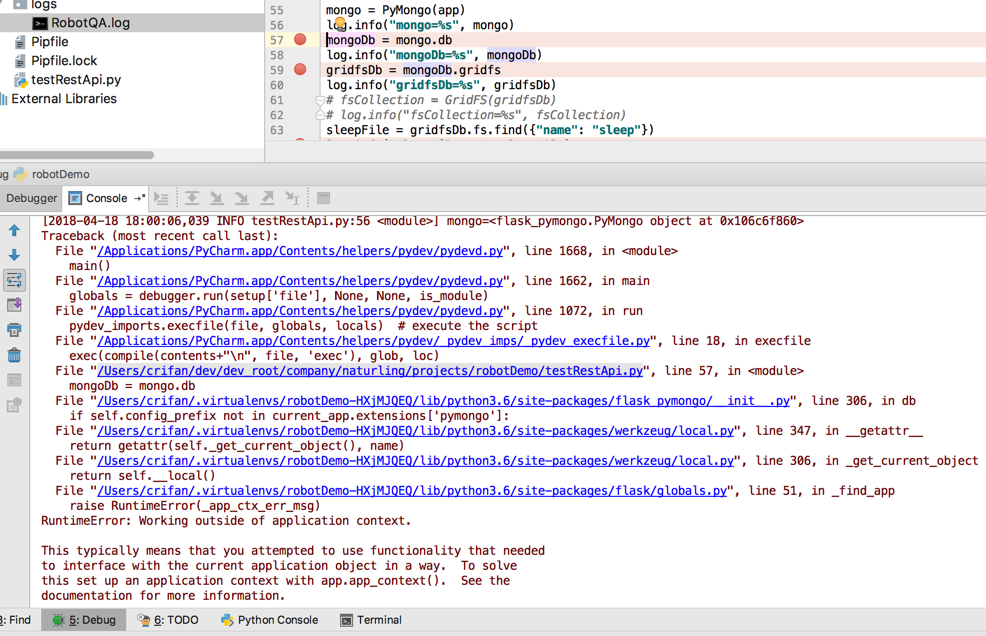Select the robotDemo debug session tab
The height and width of the screenshot is (636, 986).
point(52,174)
